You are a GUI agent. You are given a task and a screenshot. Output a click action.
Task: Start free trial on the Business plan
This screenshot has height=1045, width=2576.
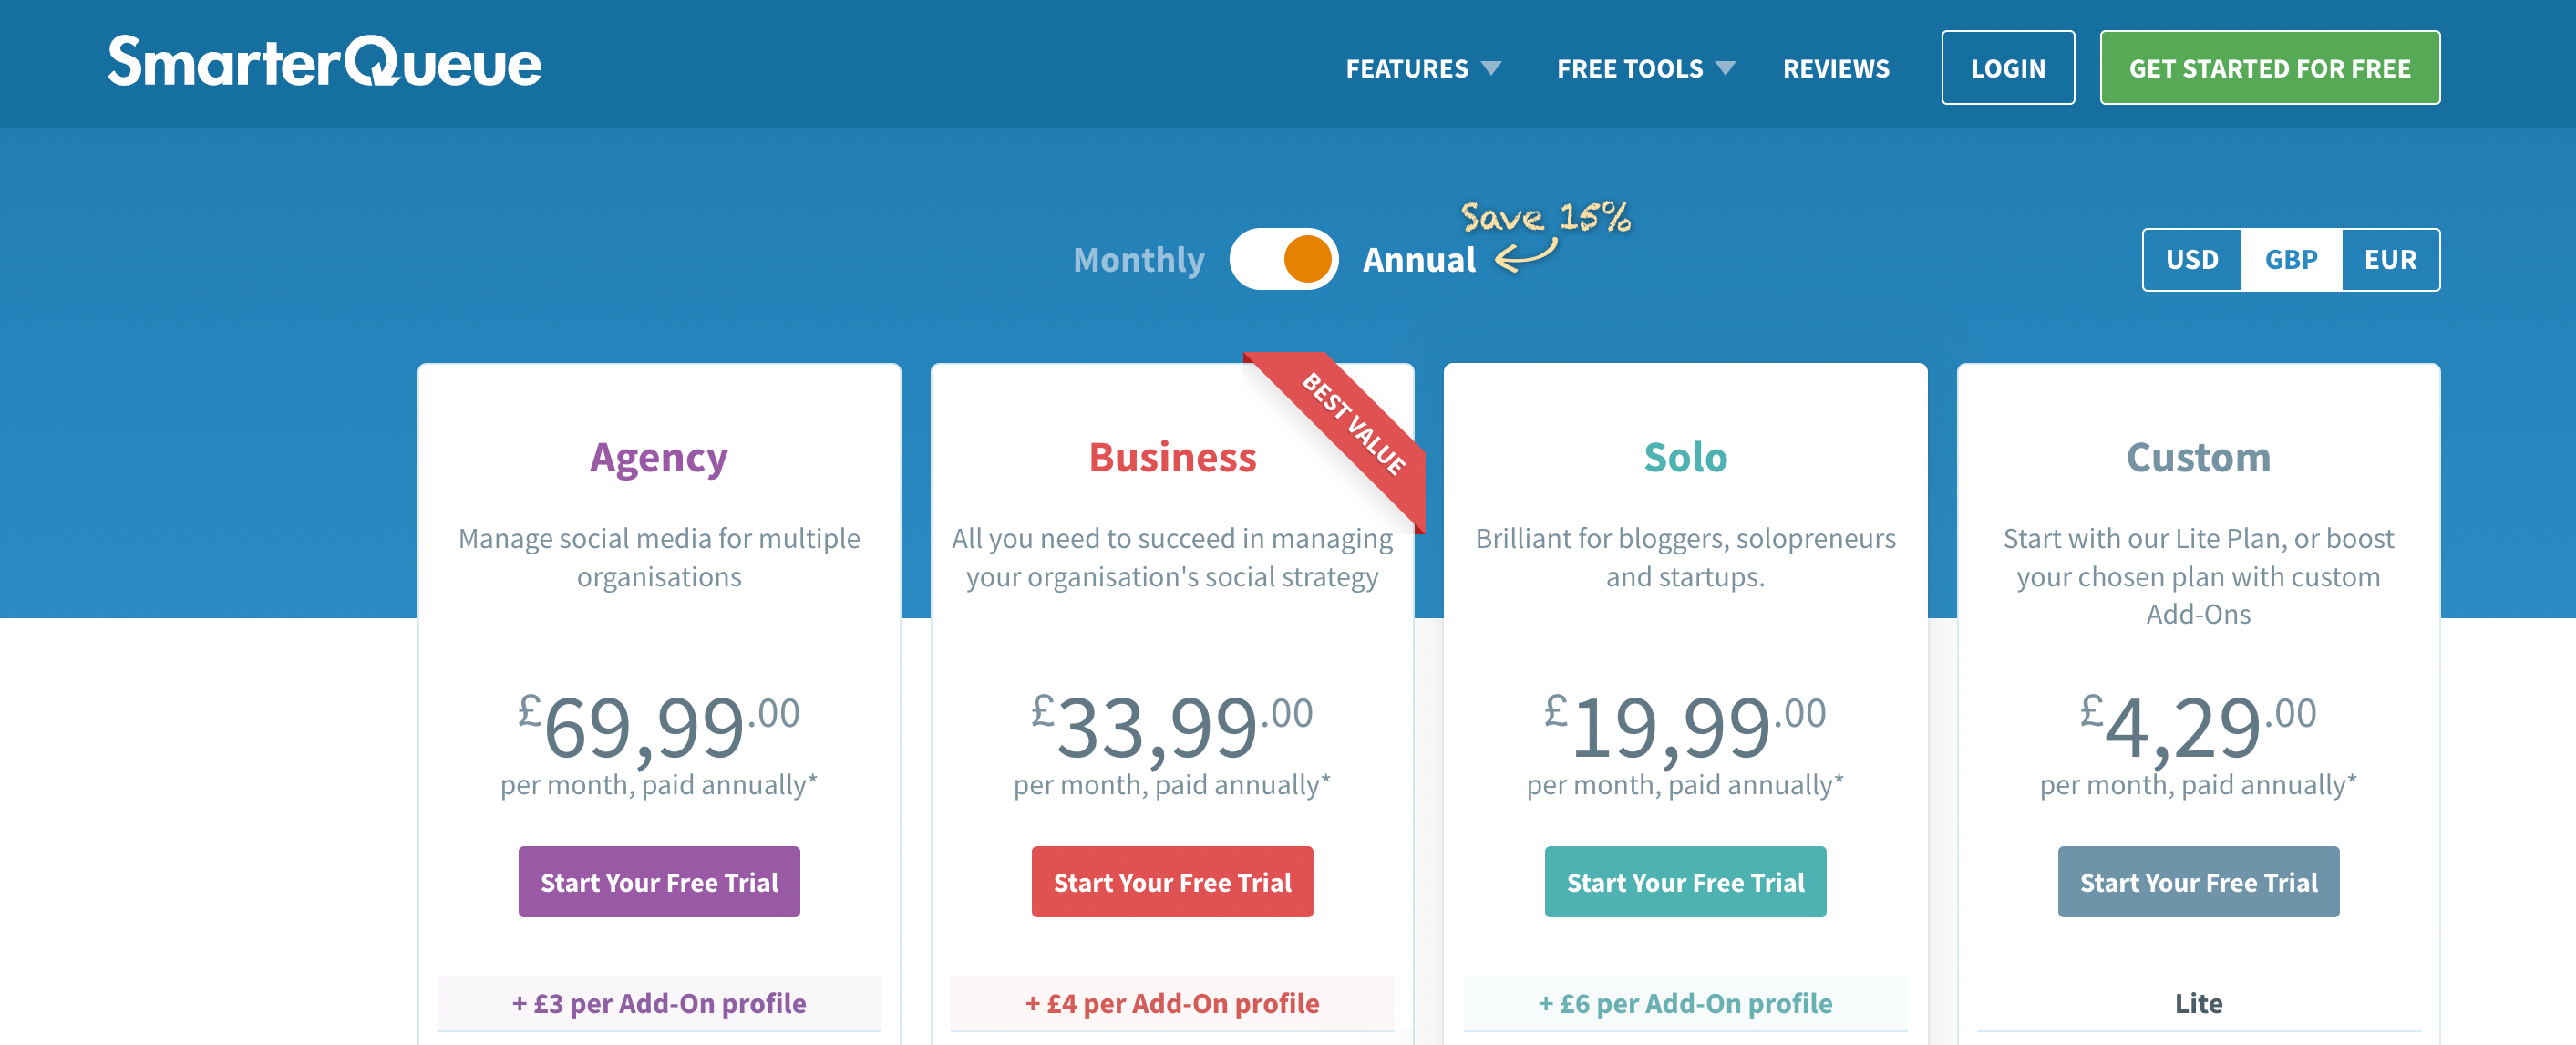(x=1172, y=881)
